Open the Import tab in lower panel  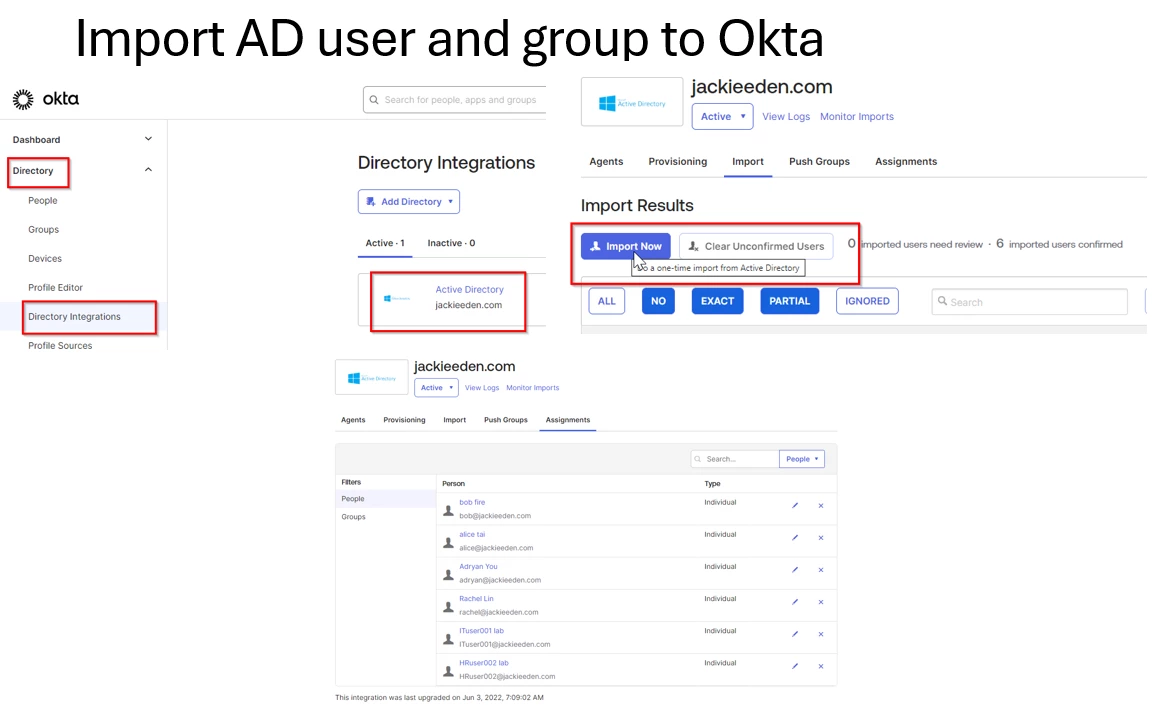pyautogui.click(x=454, y=420)
